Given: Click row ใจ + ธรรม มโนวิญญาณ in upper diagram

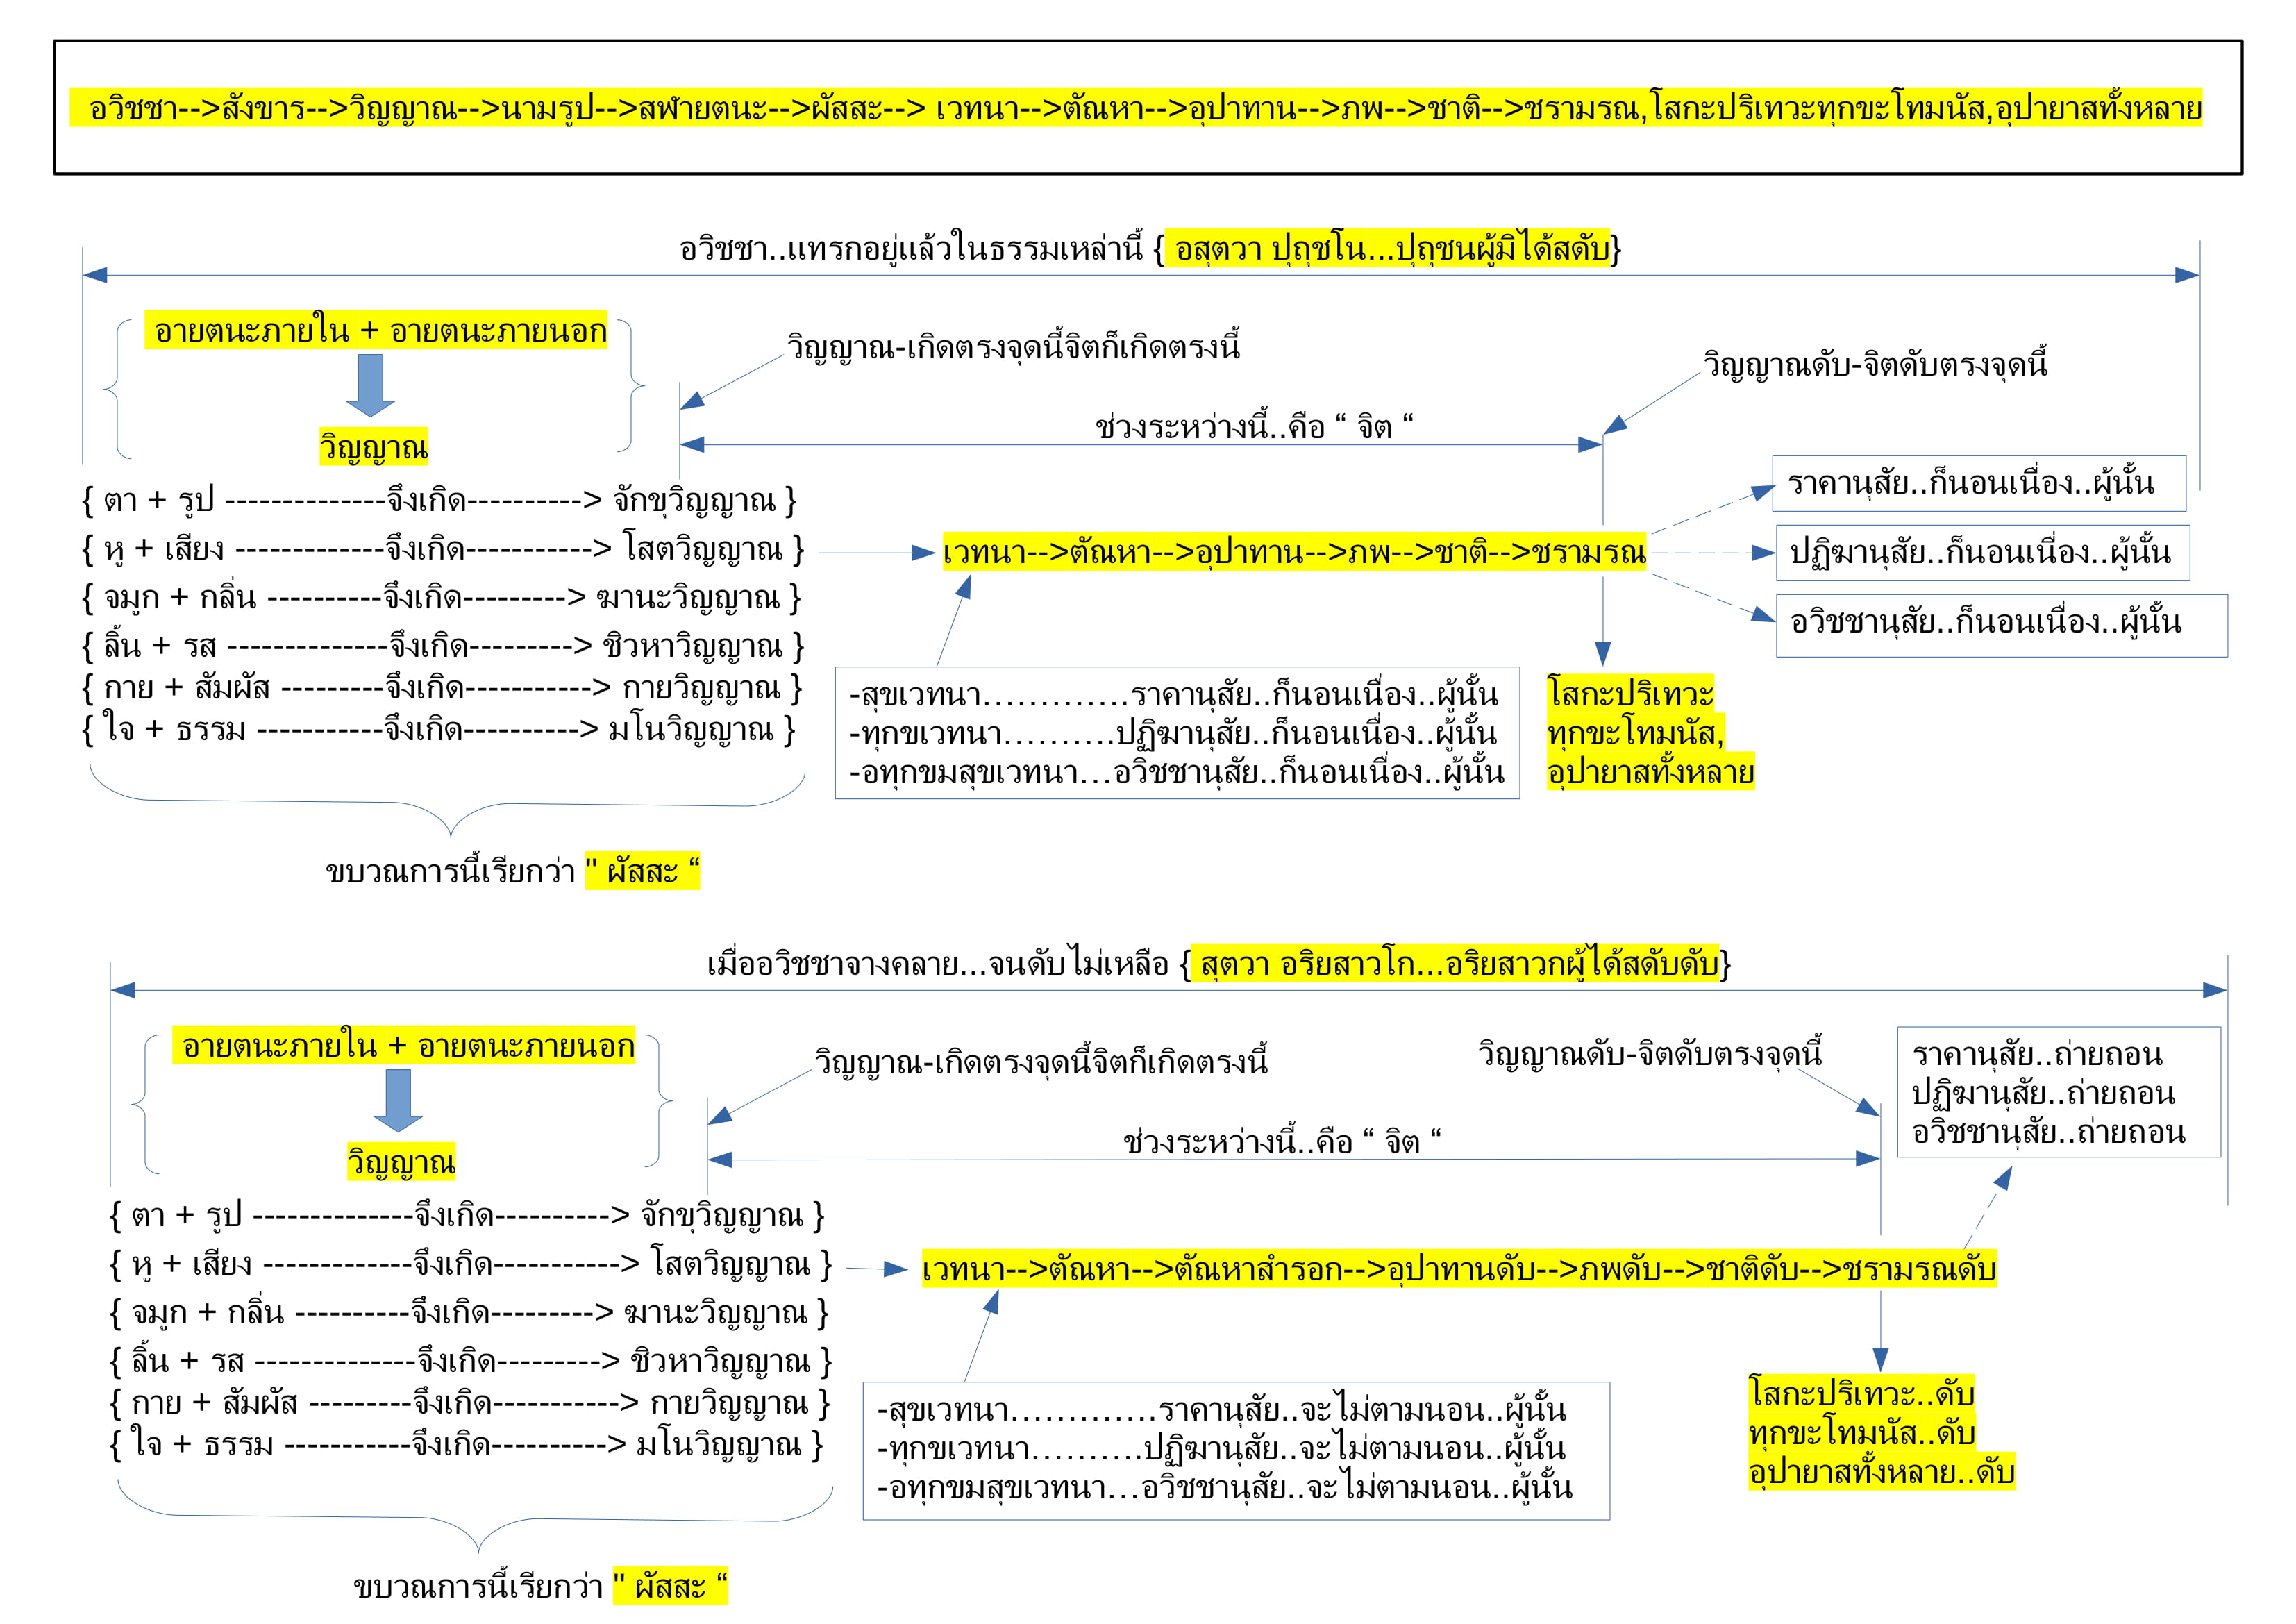Looking at the screenshot, I should tap(439, 729).
